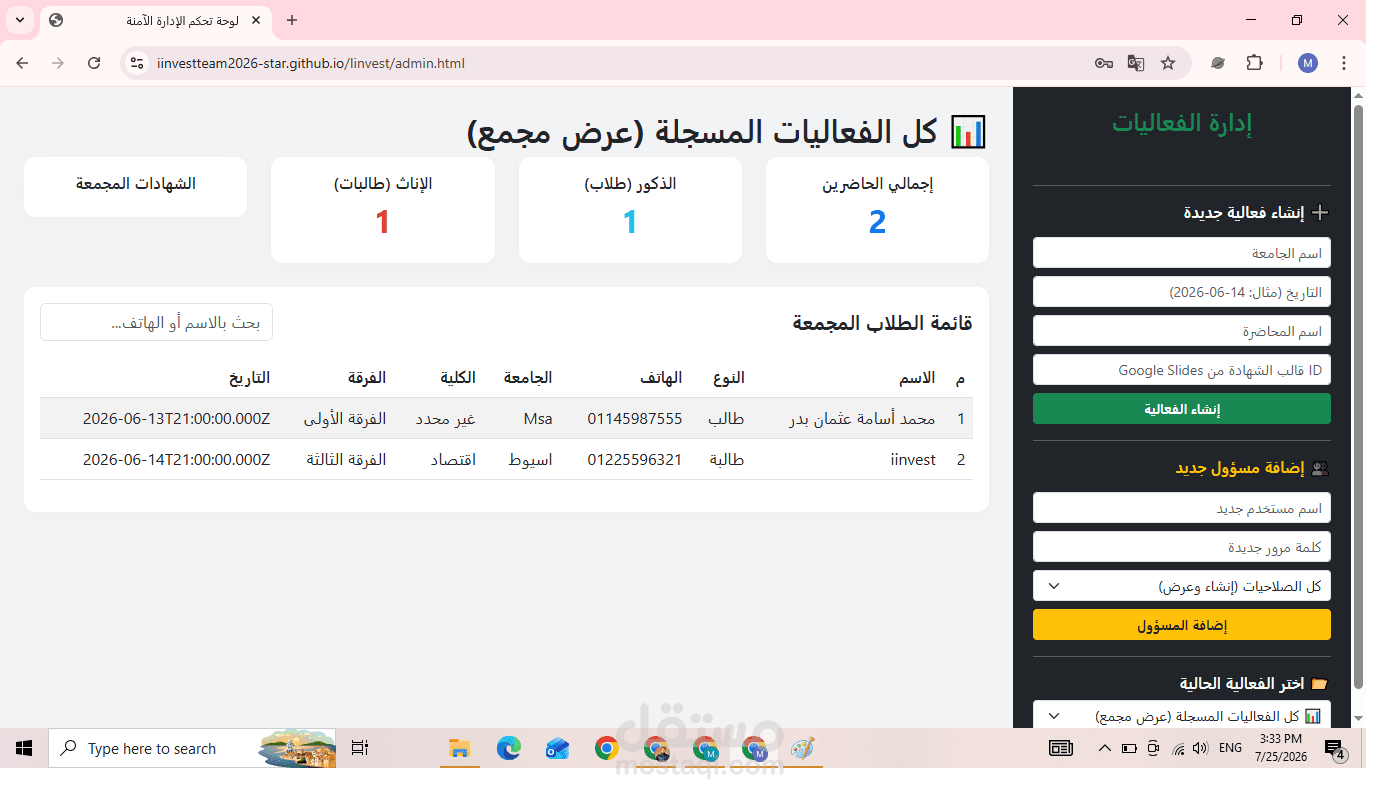Click phone number 01145987555
This screenshot has height=796, width=1400.
tap(634, 418)
